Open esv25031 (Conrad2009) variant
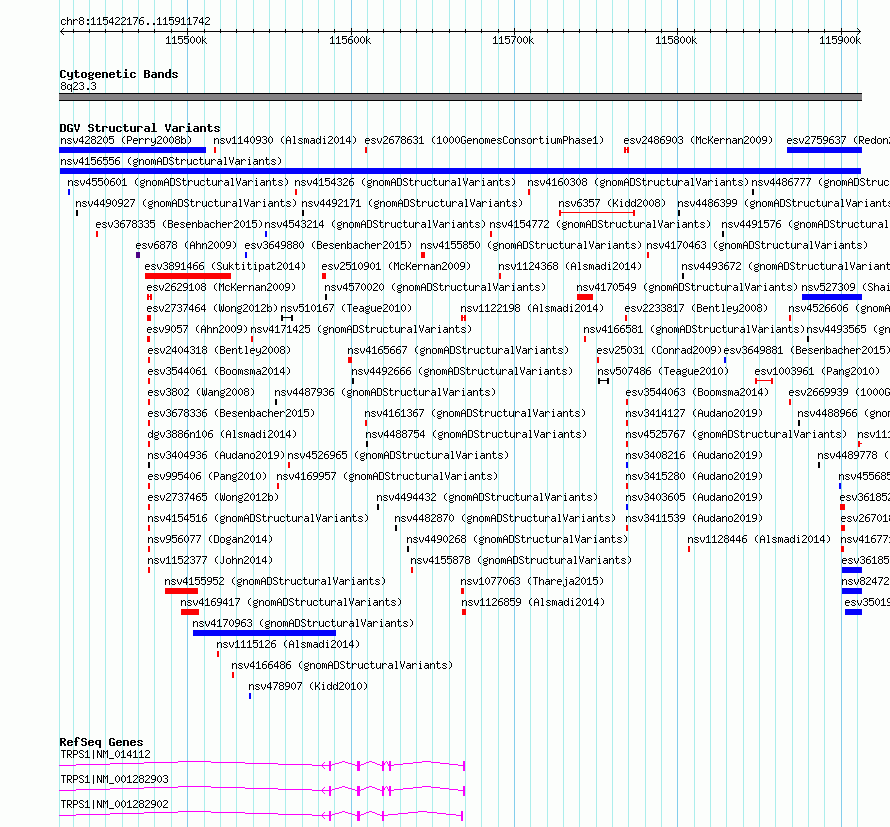The image size is (890, 827). [659, 350]
